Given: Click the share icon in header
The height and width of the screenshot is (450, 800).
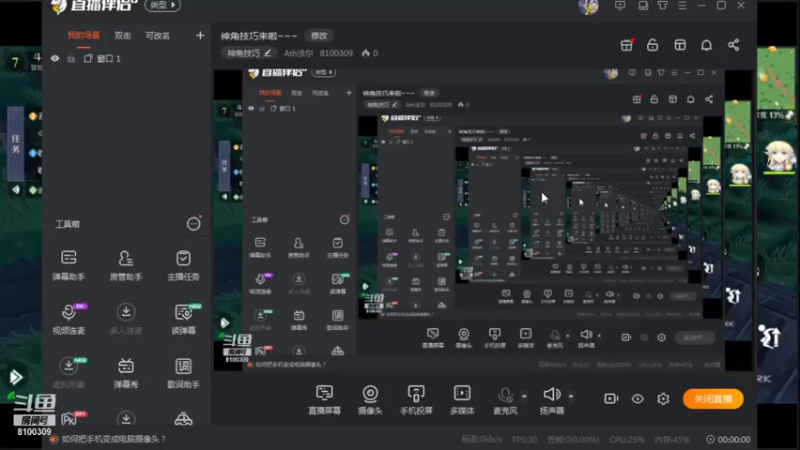Looking at the screenshot, I should [x=734, y=45].
